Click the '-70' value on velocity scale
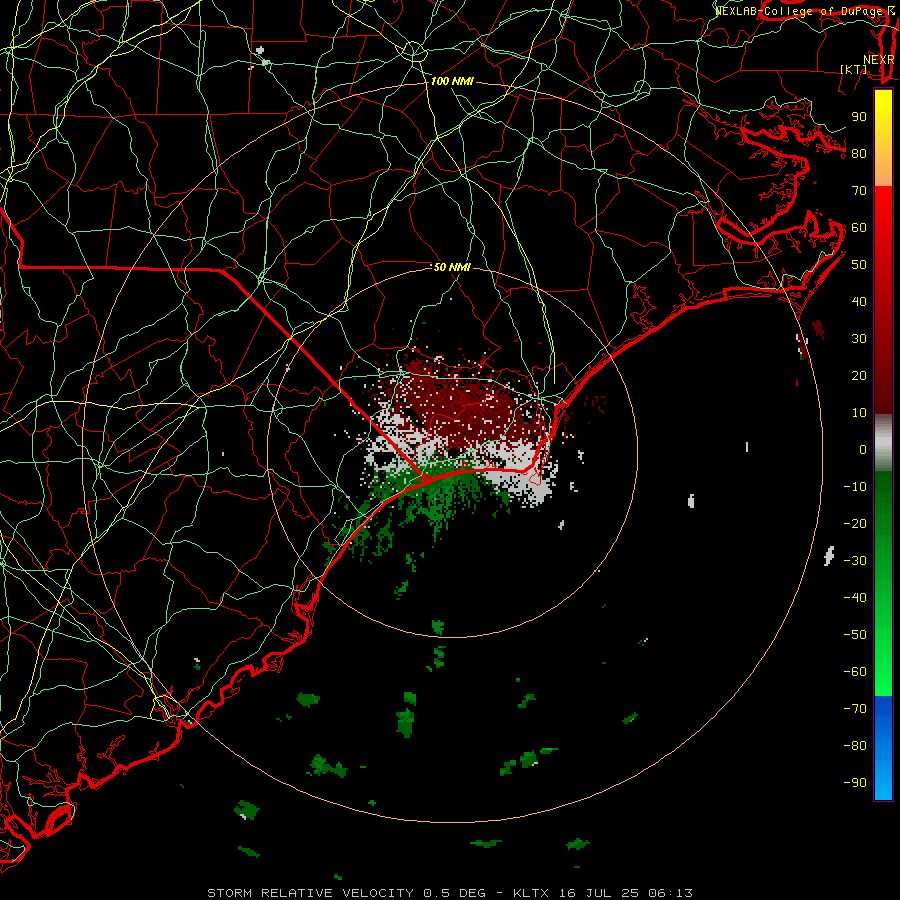This screenshot has height=900, width=900. tap(855, 709)
